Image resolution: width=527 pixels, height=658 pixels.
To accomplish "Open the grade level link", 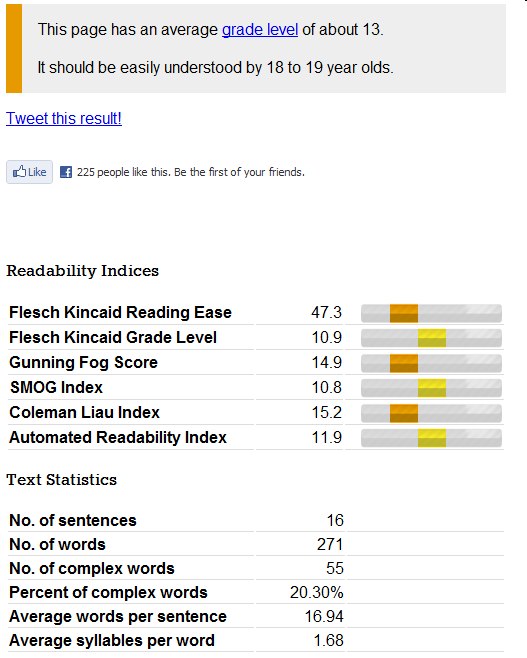I will point(260,30).
